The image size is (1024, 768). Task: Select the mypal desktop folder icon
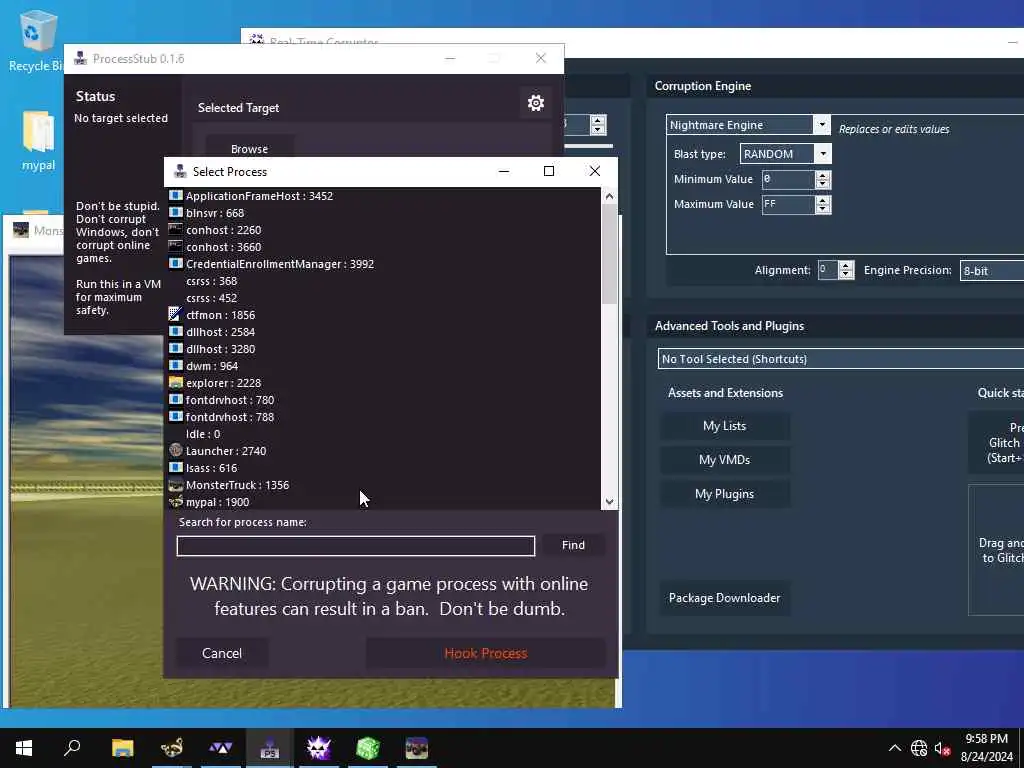[38, 142]
